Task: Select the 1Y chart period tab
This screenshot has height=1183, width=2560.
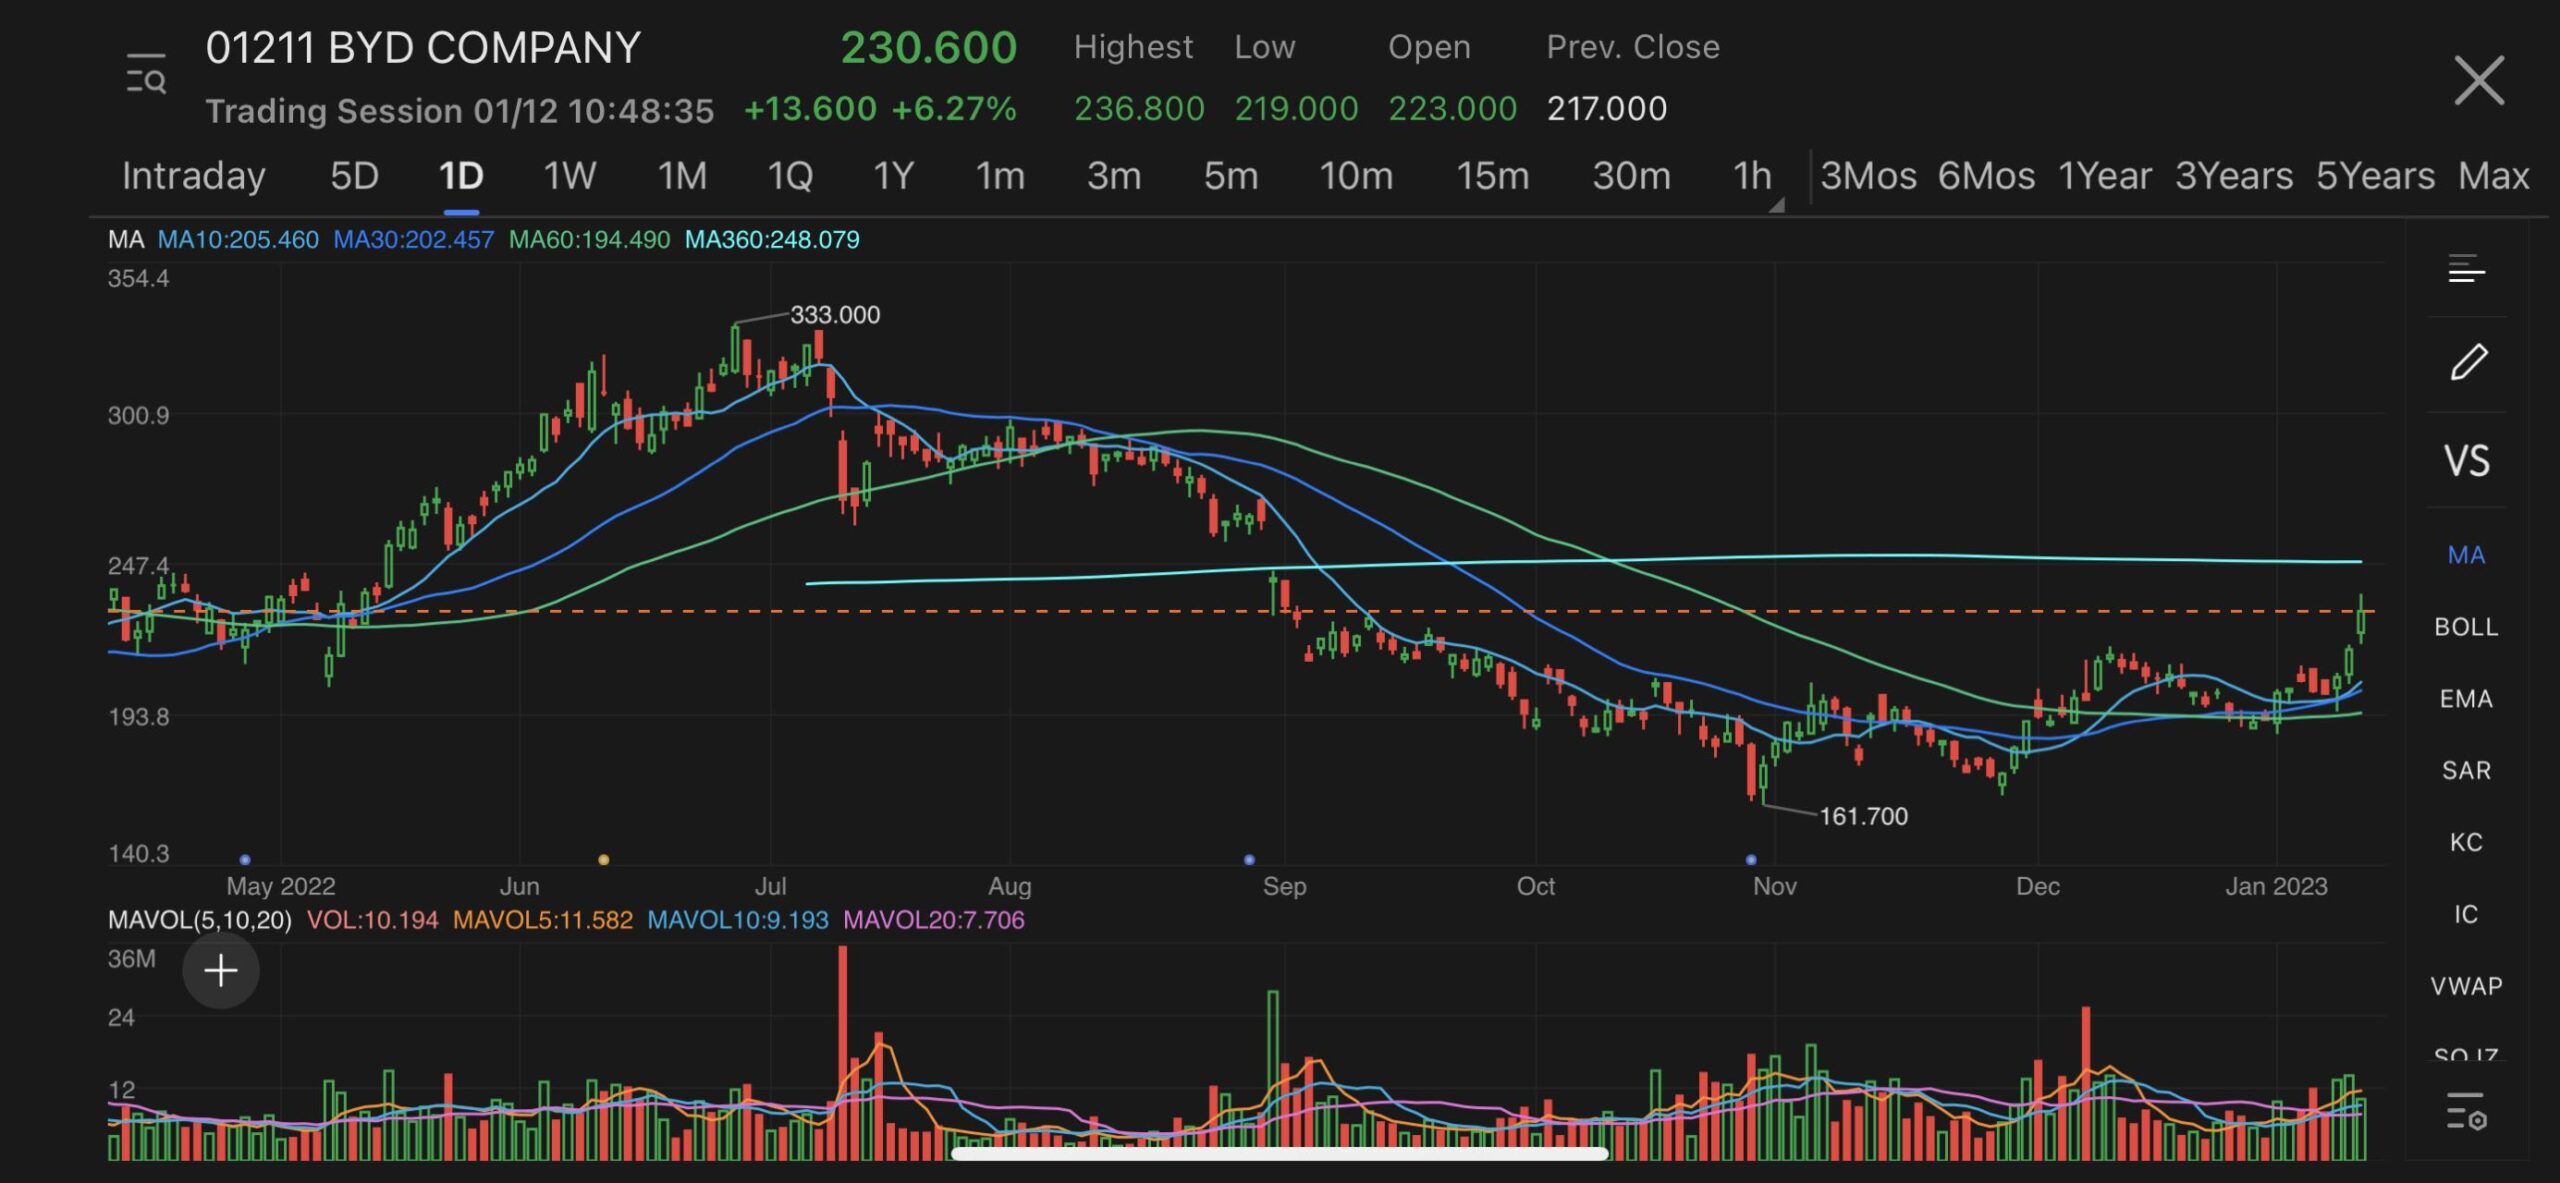Action: (x=893, y=176)
